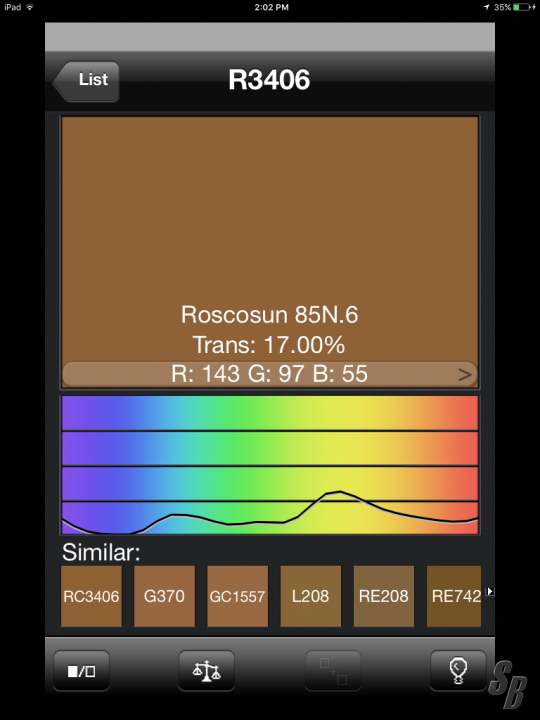
Task: Show more similar swatches with right arrow
Action: (x=490, y=591)
